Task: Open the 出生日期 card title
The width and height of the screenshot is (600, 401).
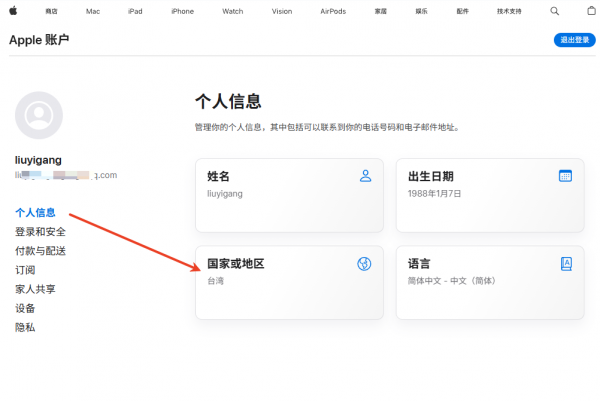Action: (431, 176)
